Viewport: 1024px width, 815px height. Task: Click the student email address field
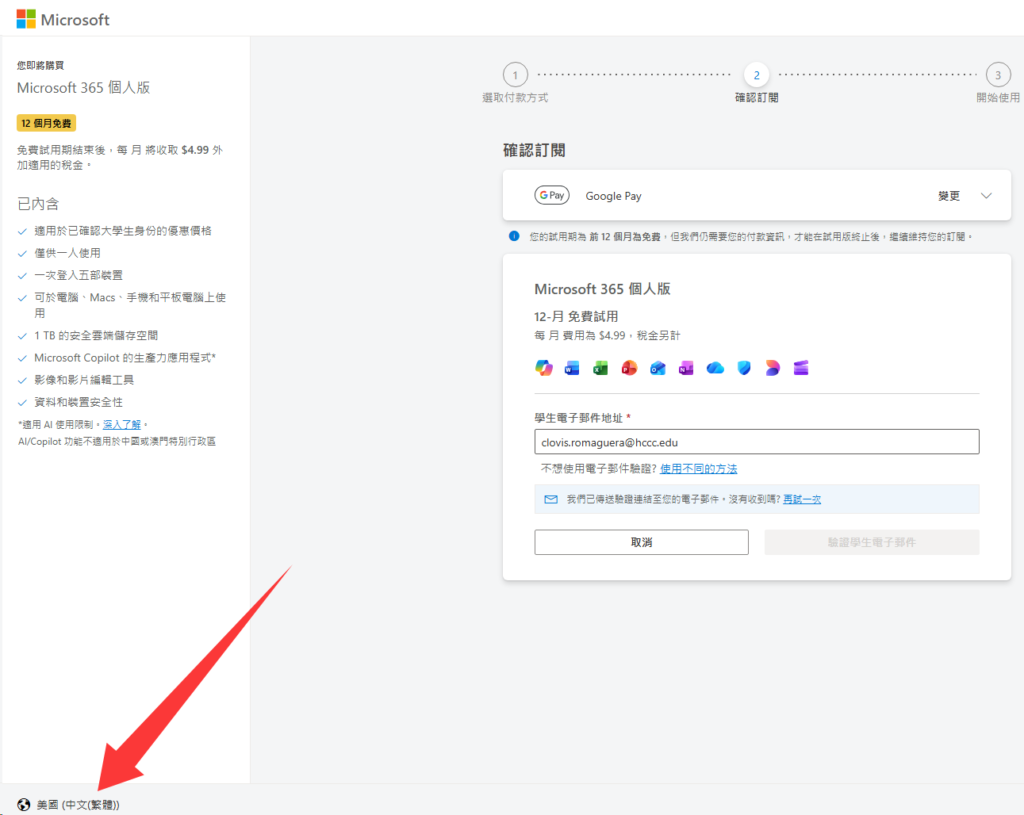[x=757, y=442]
